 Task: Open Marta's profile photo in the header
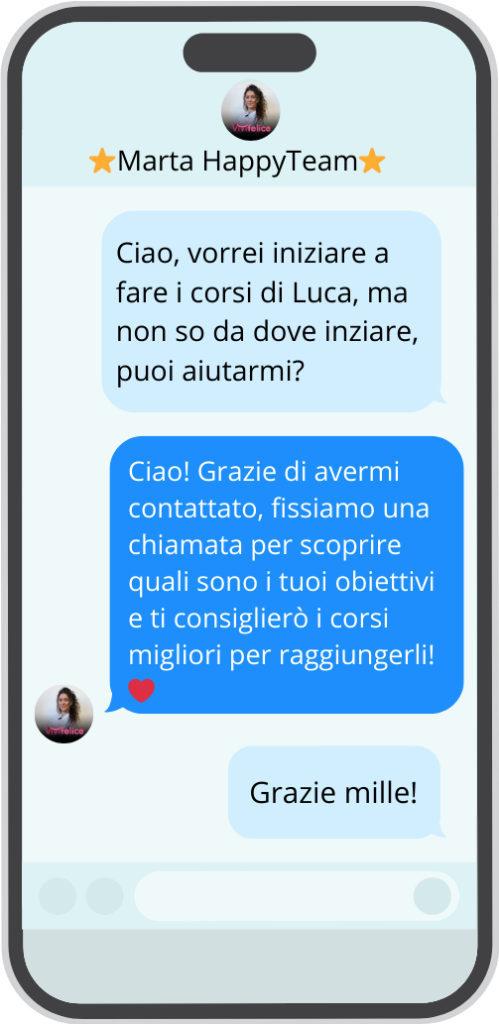pos(250,110)
